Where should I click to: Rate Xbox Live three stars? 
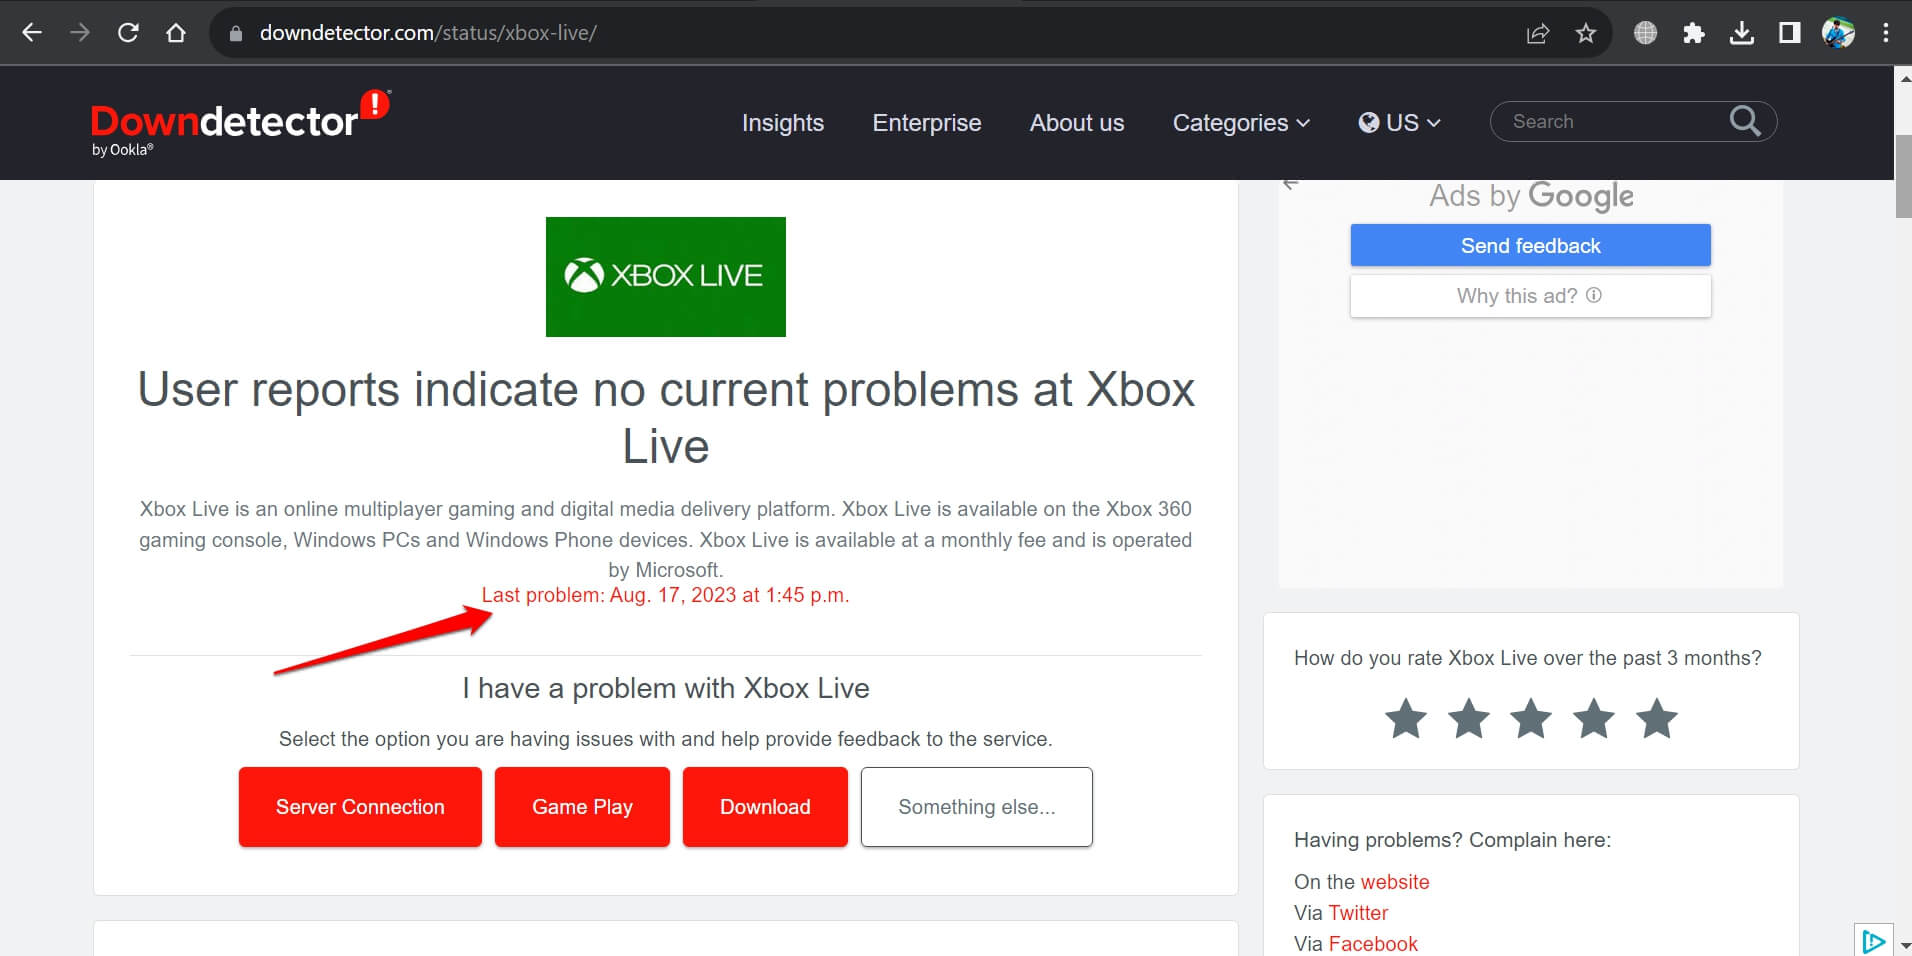point(1531,719)
